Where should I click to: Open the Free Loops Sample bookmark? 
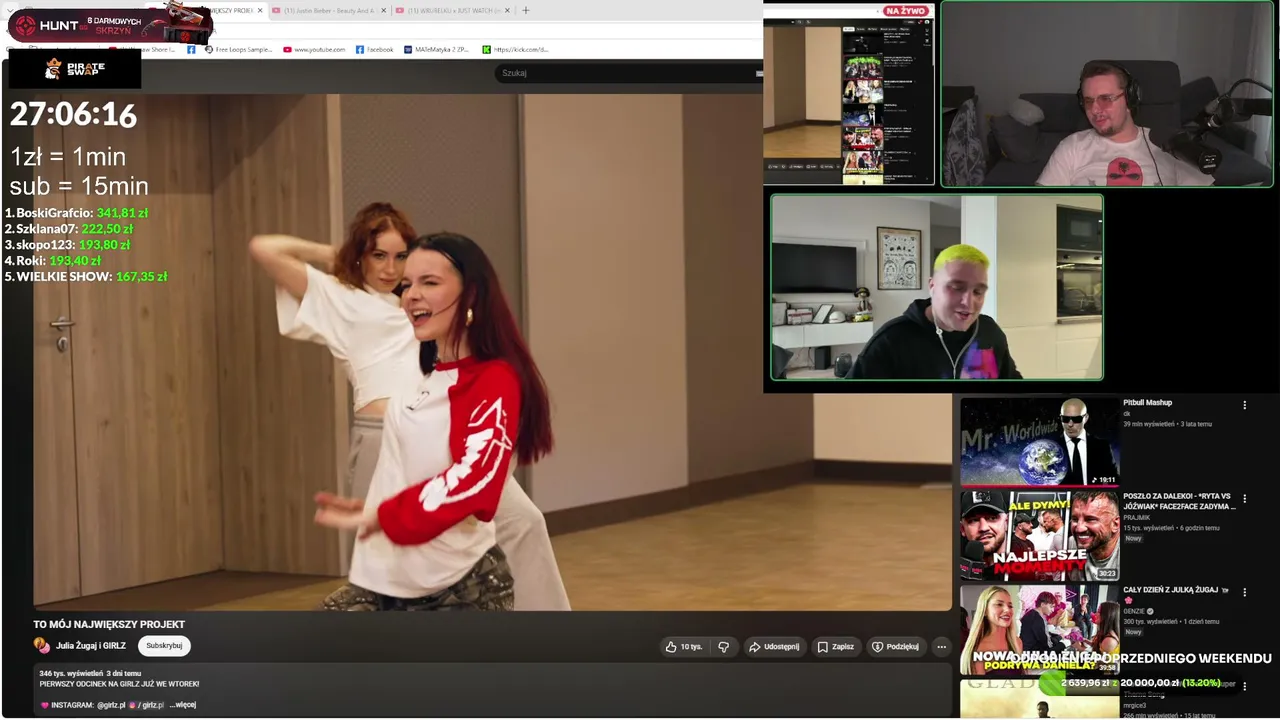pyautogui.click(x=239, y=49)
